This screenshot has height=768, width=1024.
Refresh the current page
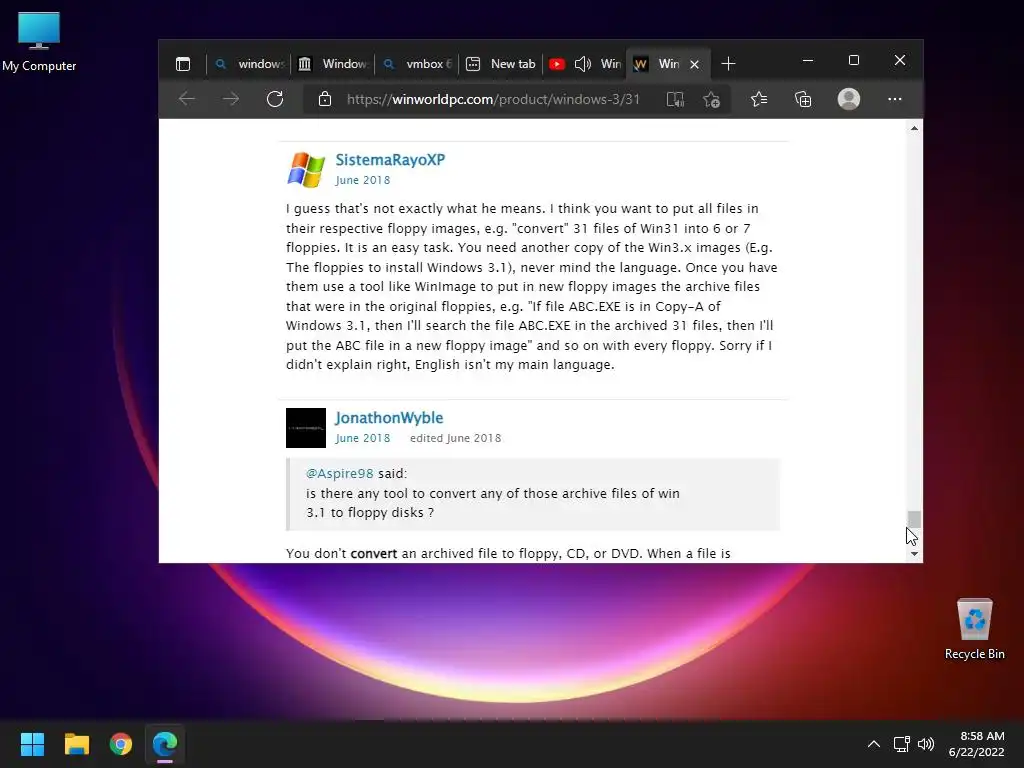[x=275, y=99]
